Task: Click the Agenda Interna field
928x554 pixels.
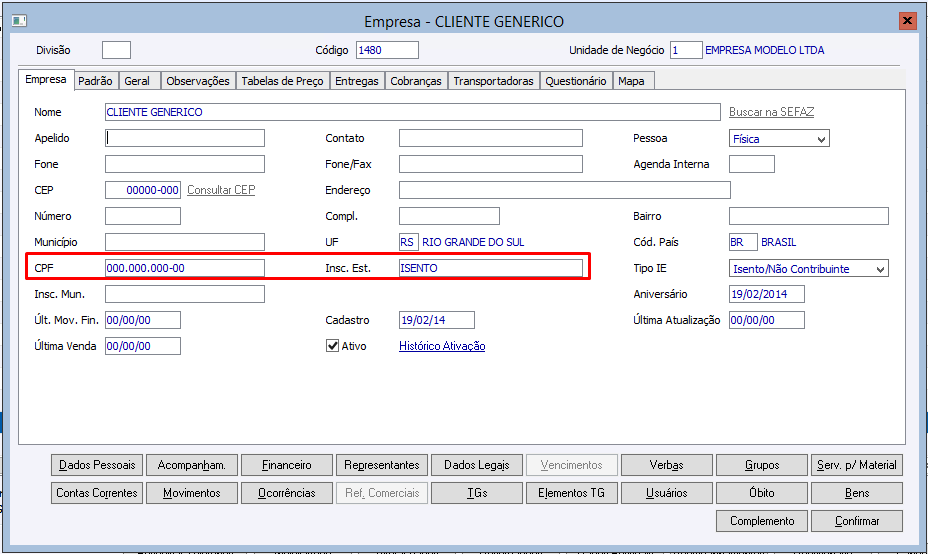Action: pyautogui.click(x=752, y=164)
